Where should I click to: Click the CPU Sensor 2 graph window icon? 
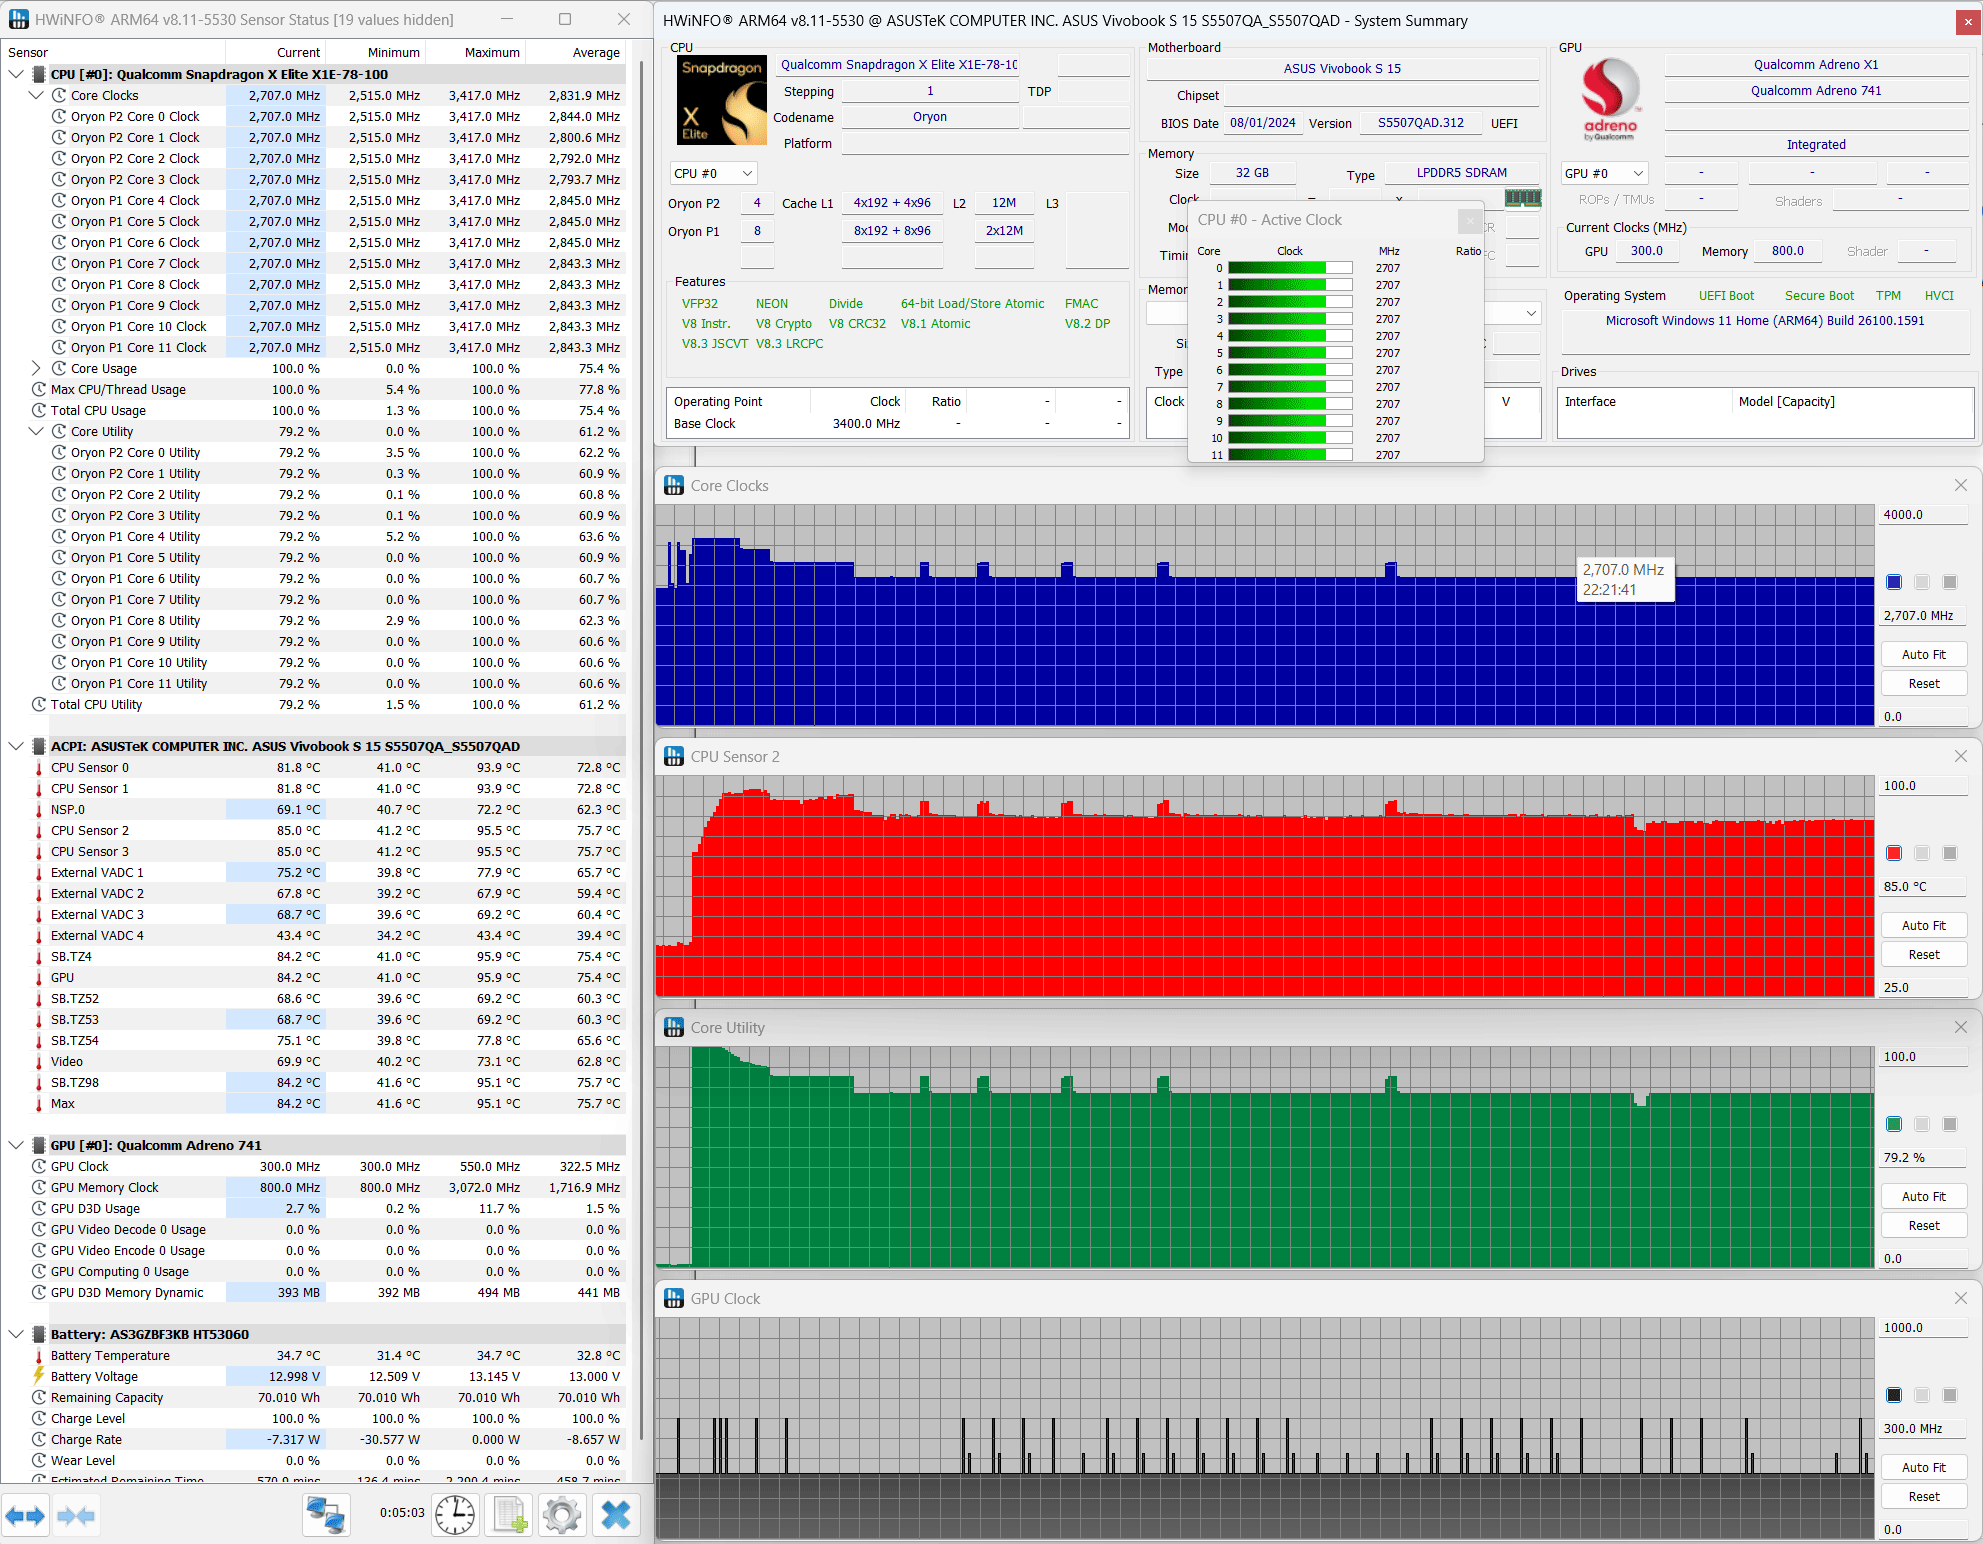coord(674,757)
